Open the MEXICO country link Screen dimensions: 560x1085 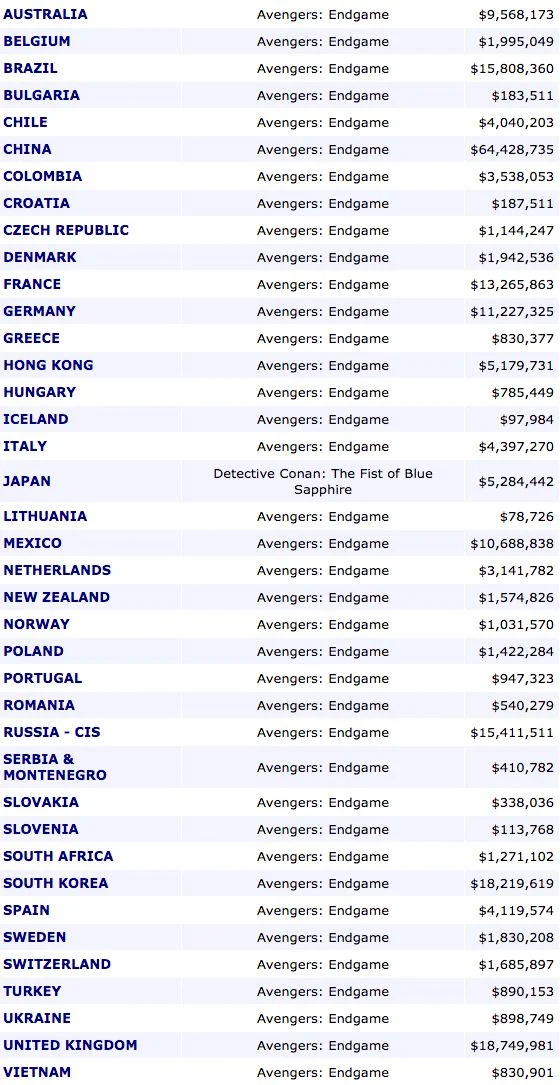(x=33, y=543)
